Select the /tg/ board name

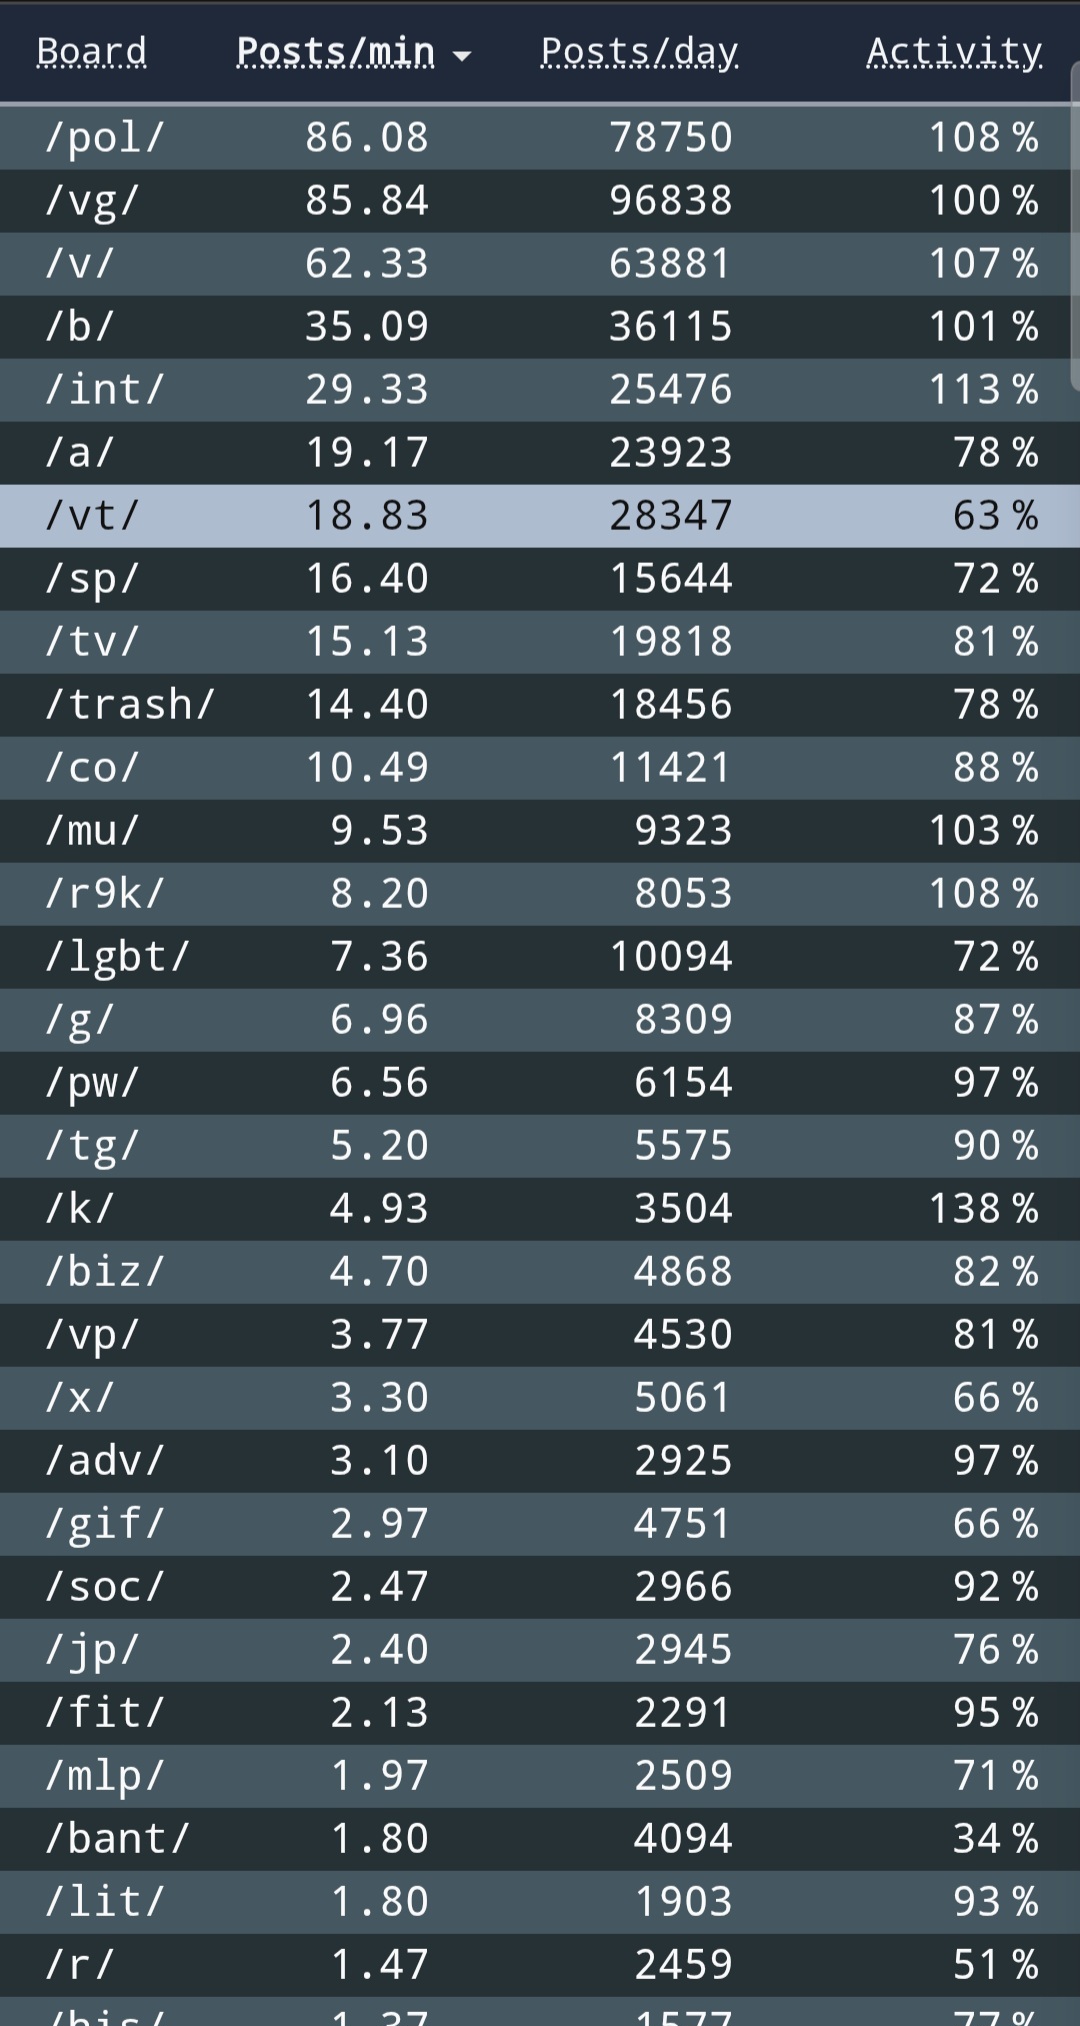(x=92, y=1145)
